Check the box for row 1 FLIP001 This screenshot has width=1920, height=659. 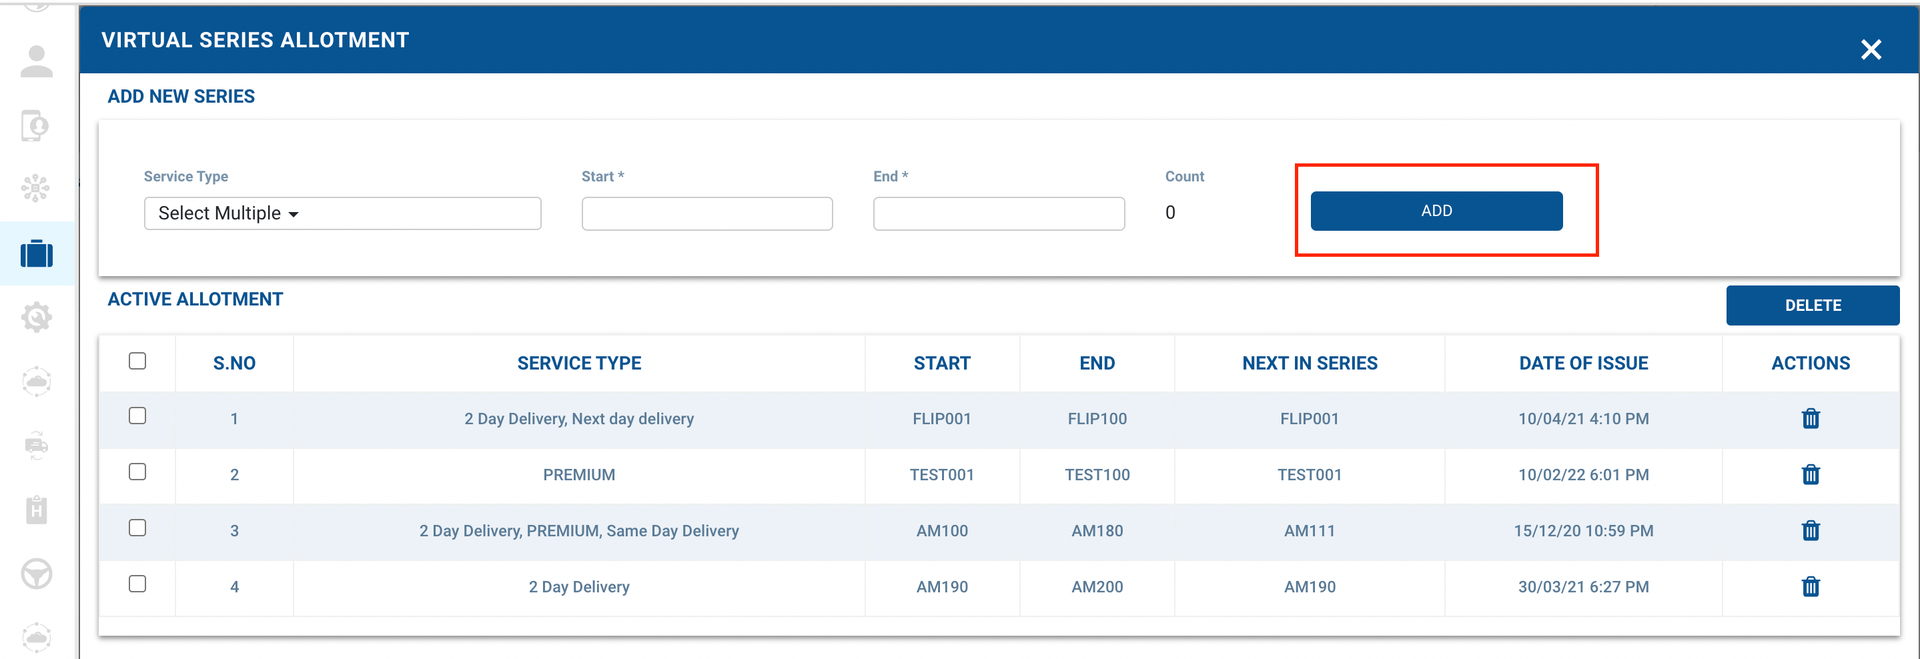point(138,416)
